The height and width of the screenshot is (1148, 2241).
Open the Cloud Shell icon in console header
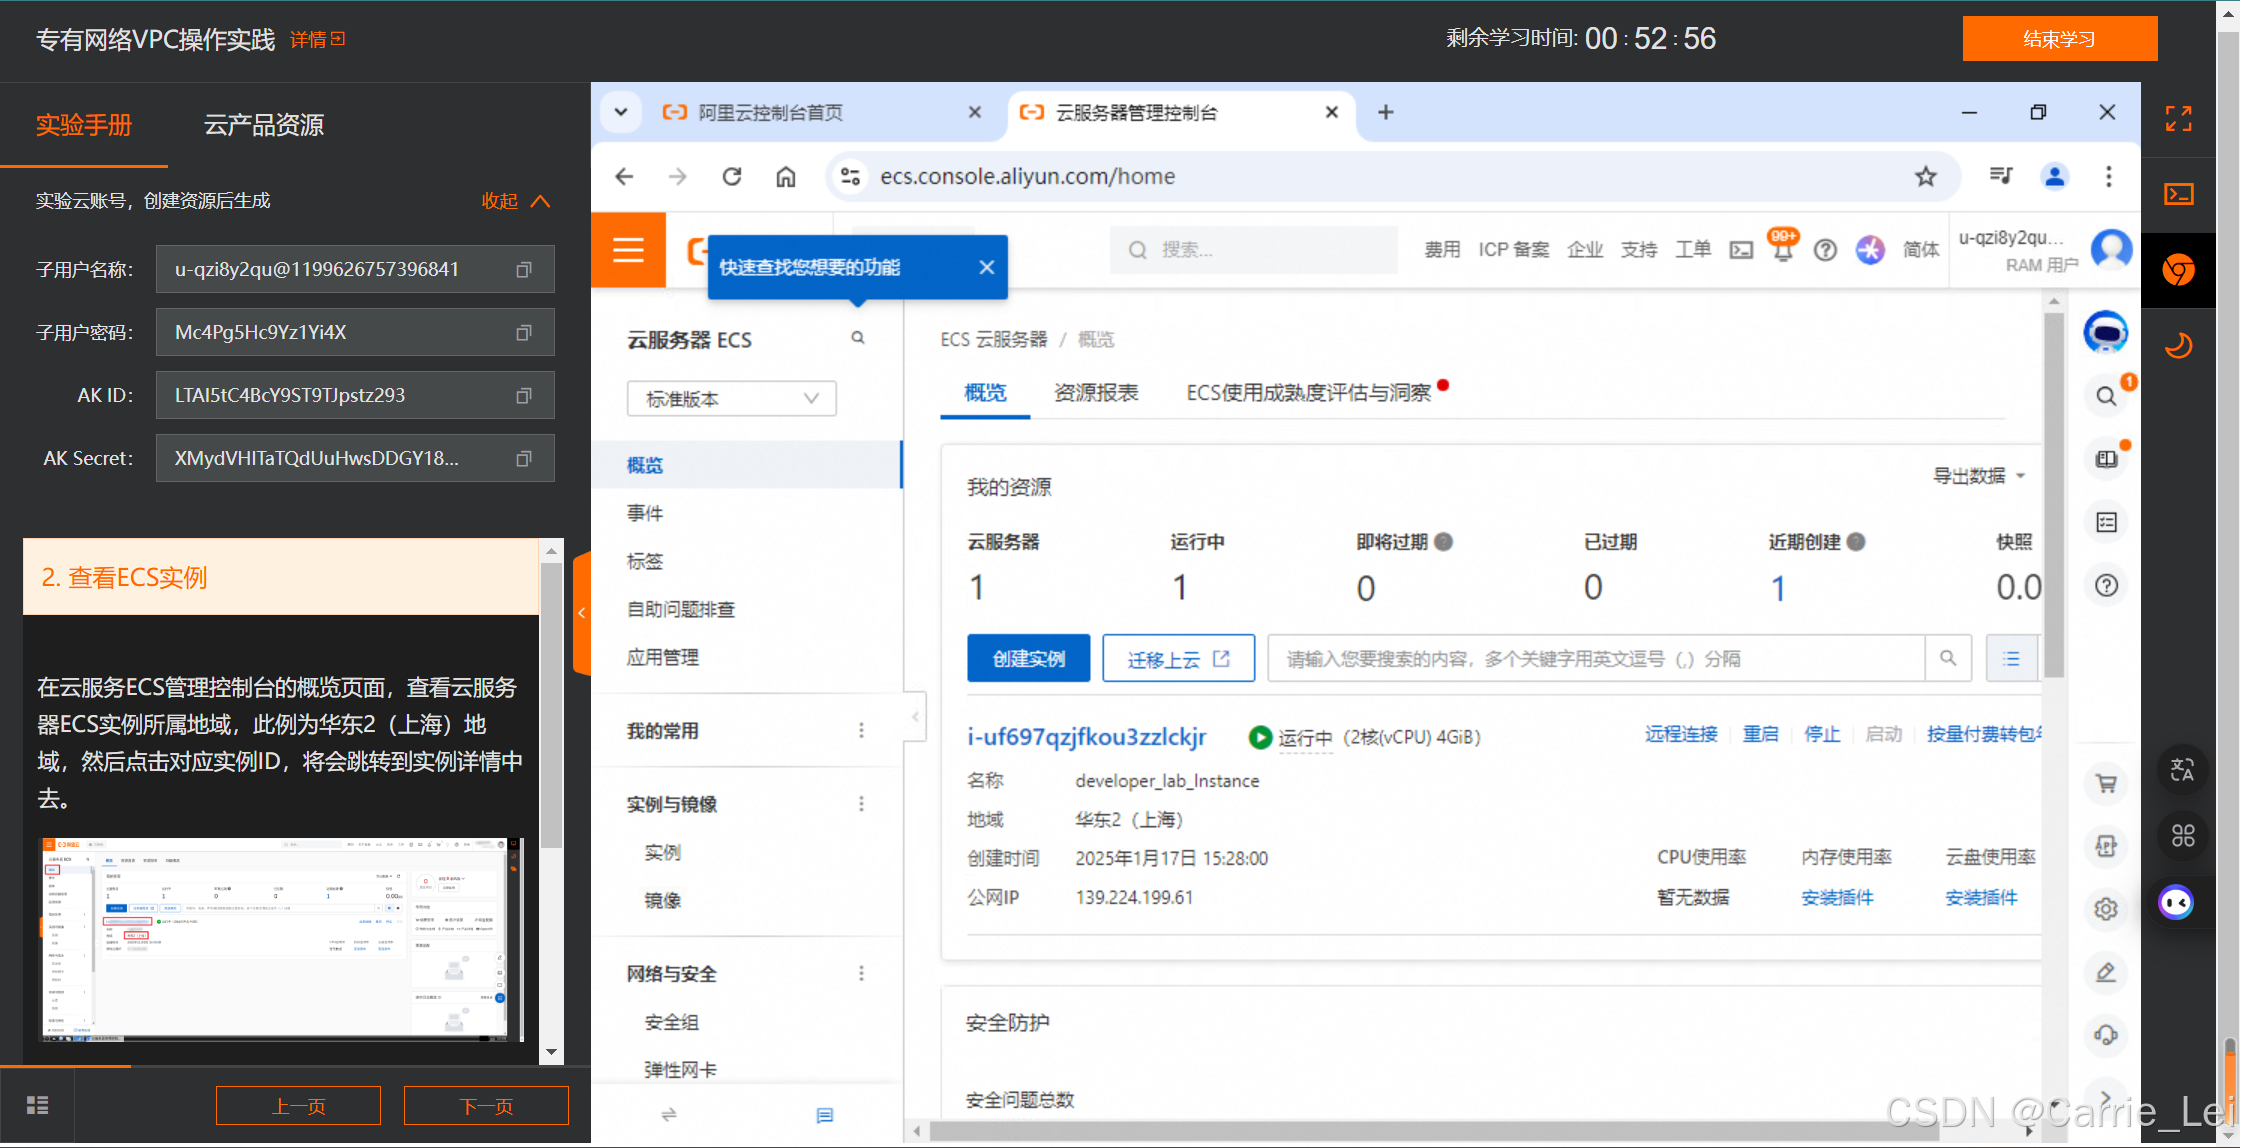[x=1742, y=250]
